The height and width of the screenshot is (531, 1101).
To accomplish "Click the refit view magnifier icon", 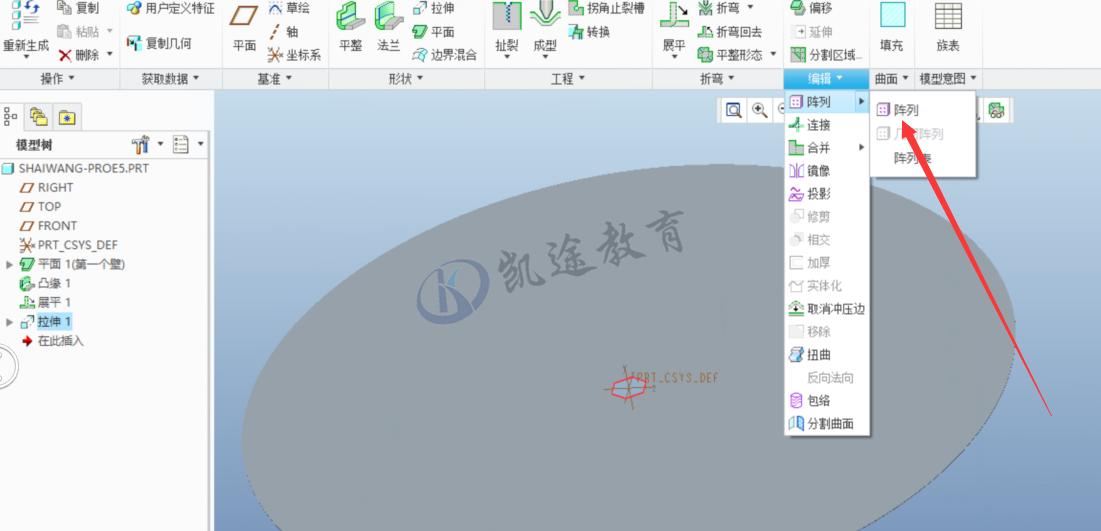I will (x=734, y=110).
